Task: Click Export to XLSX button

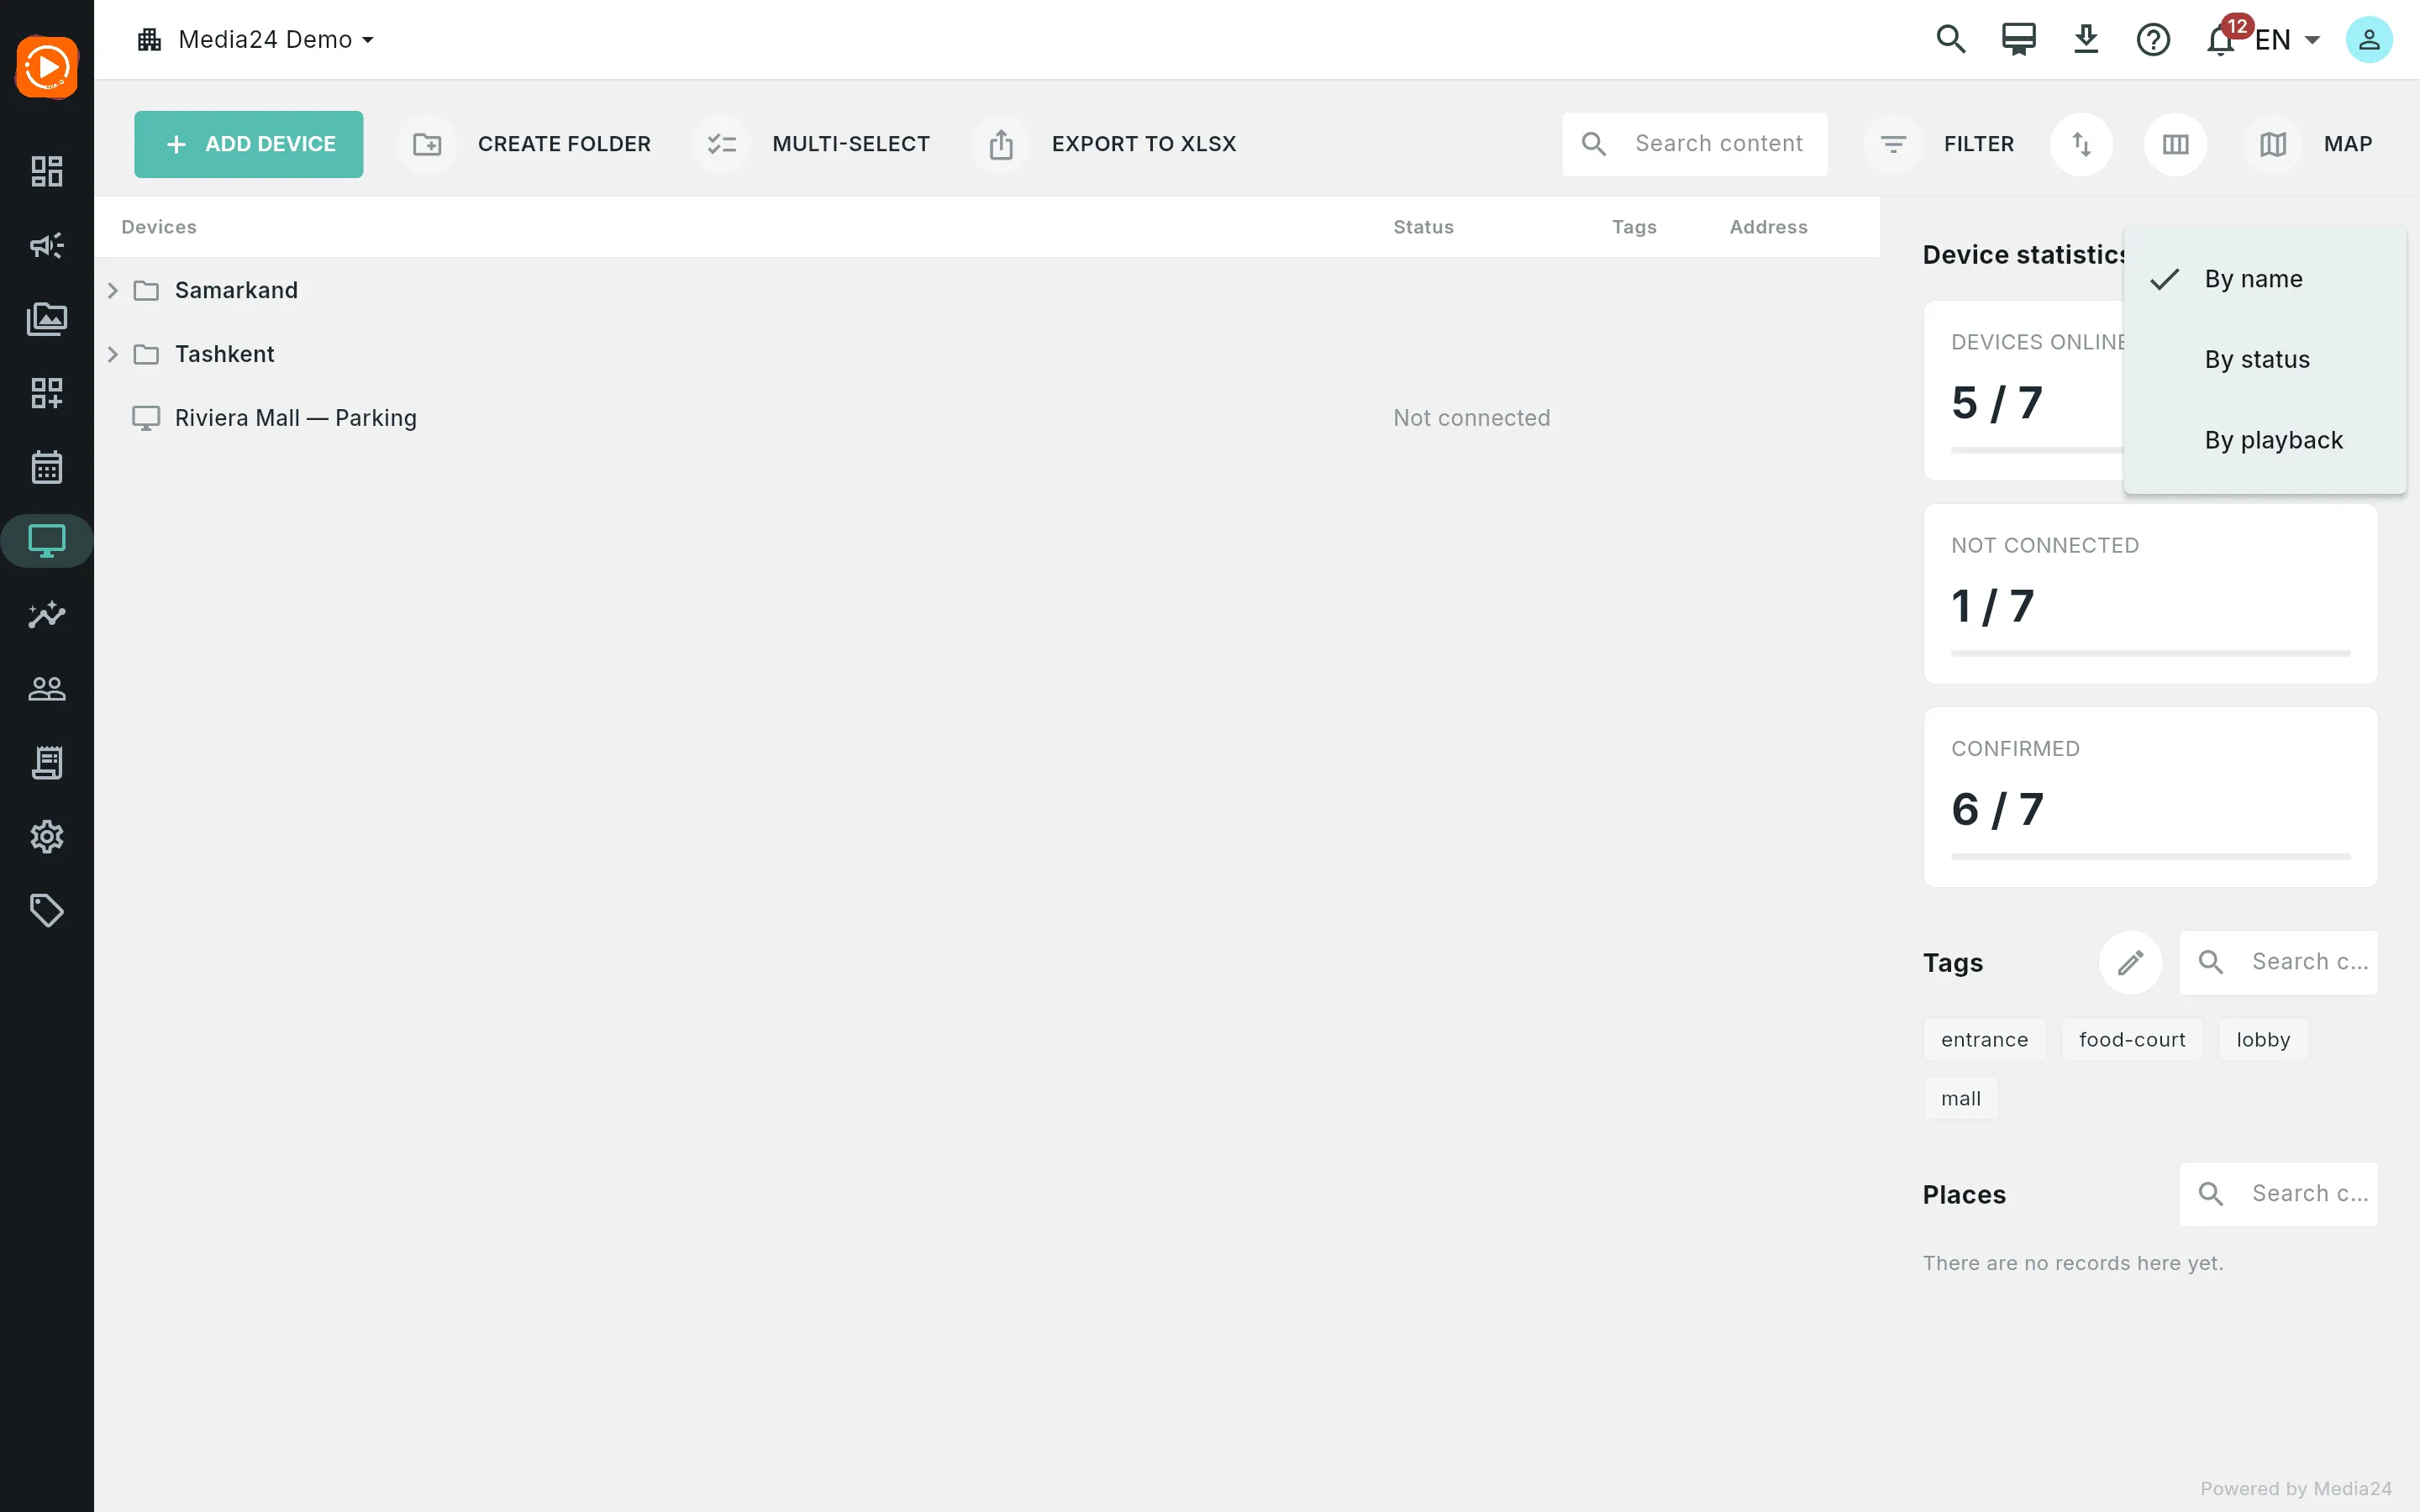Action: click(1106, 144)
